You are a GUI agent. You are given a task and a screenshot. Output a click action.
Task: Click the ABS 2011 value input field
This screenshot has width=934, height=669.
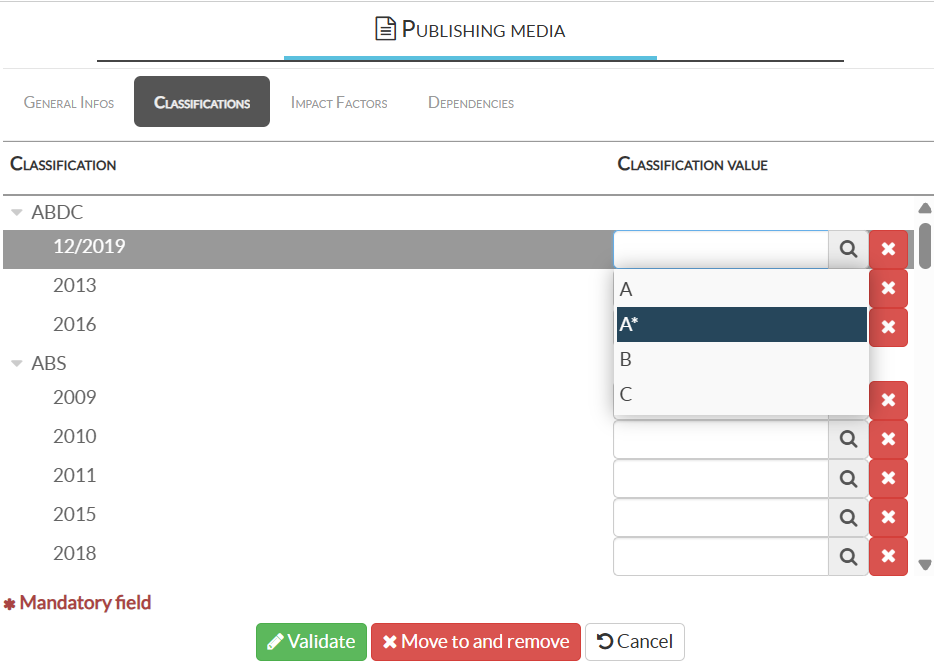point(720,478)
